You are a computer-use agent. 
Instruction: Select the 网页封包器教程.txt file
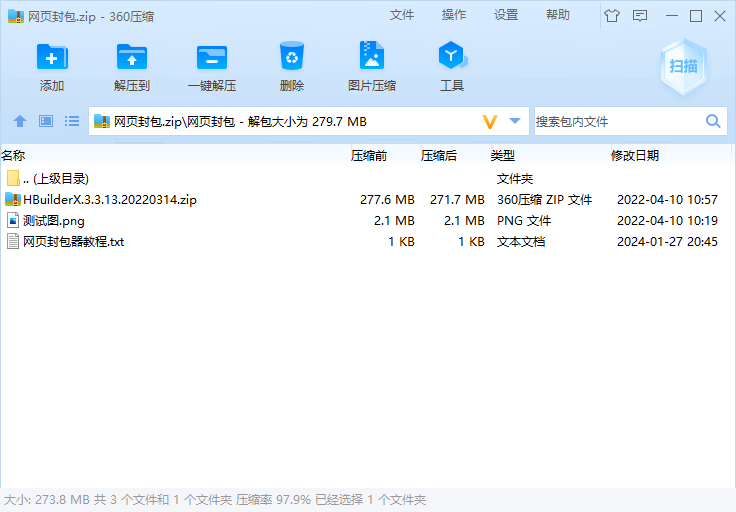pos(366,242)
